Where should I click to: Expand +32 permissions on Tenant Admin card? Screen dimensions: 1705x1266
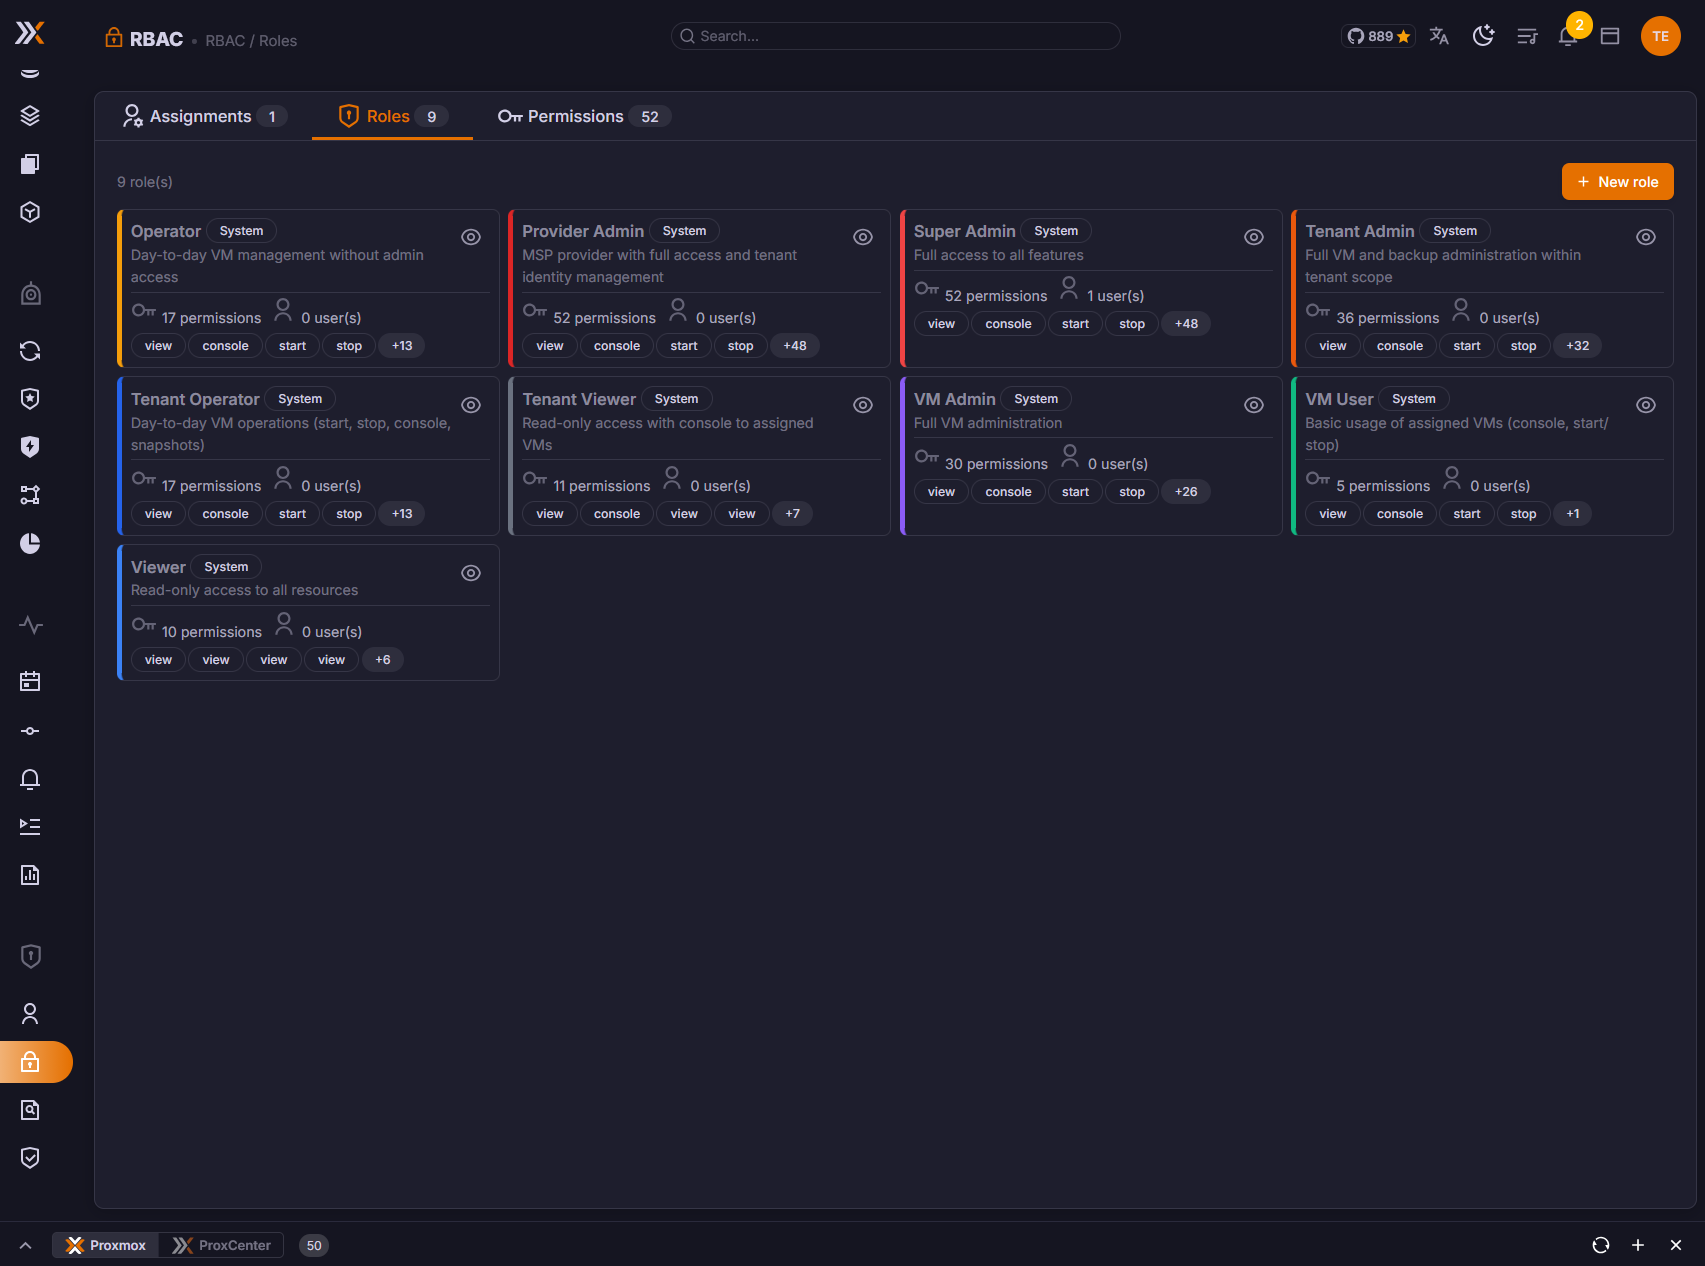tap(1578, 346)
